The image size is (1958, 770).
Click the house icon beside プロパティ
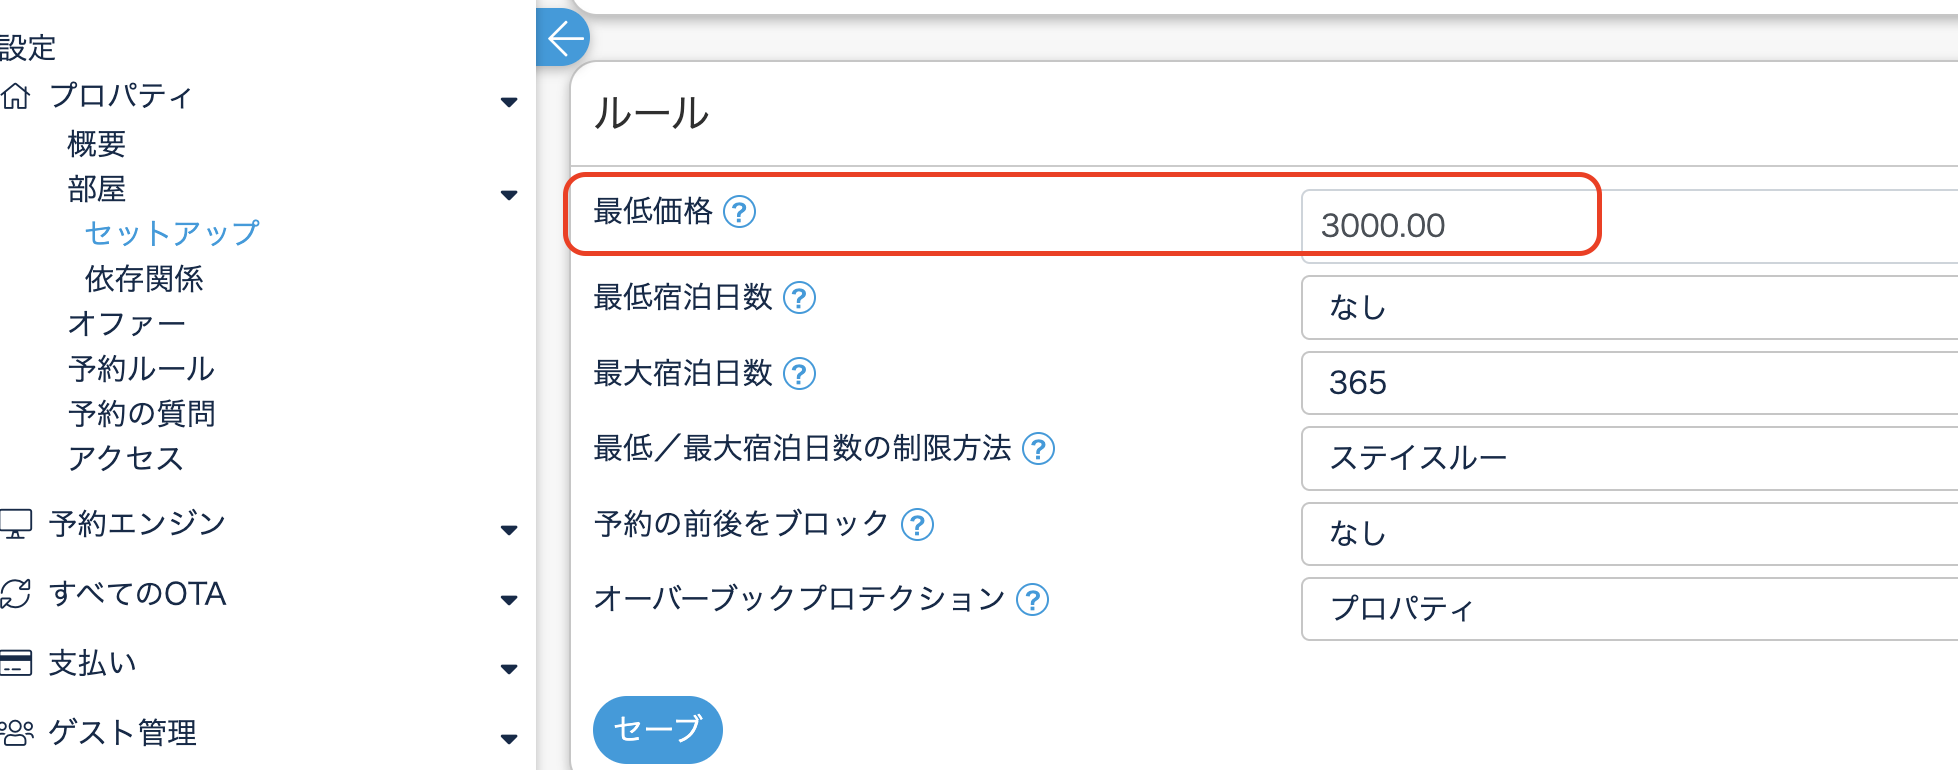[x=16, y=96]
